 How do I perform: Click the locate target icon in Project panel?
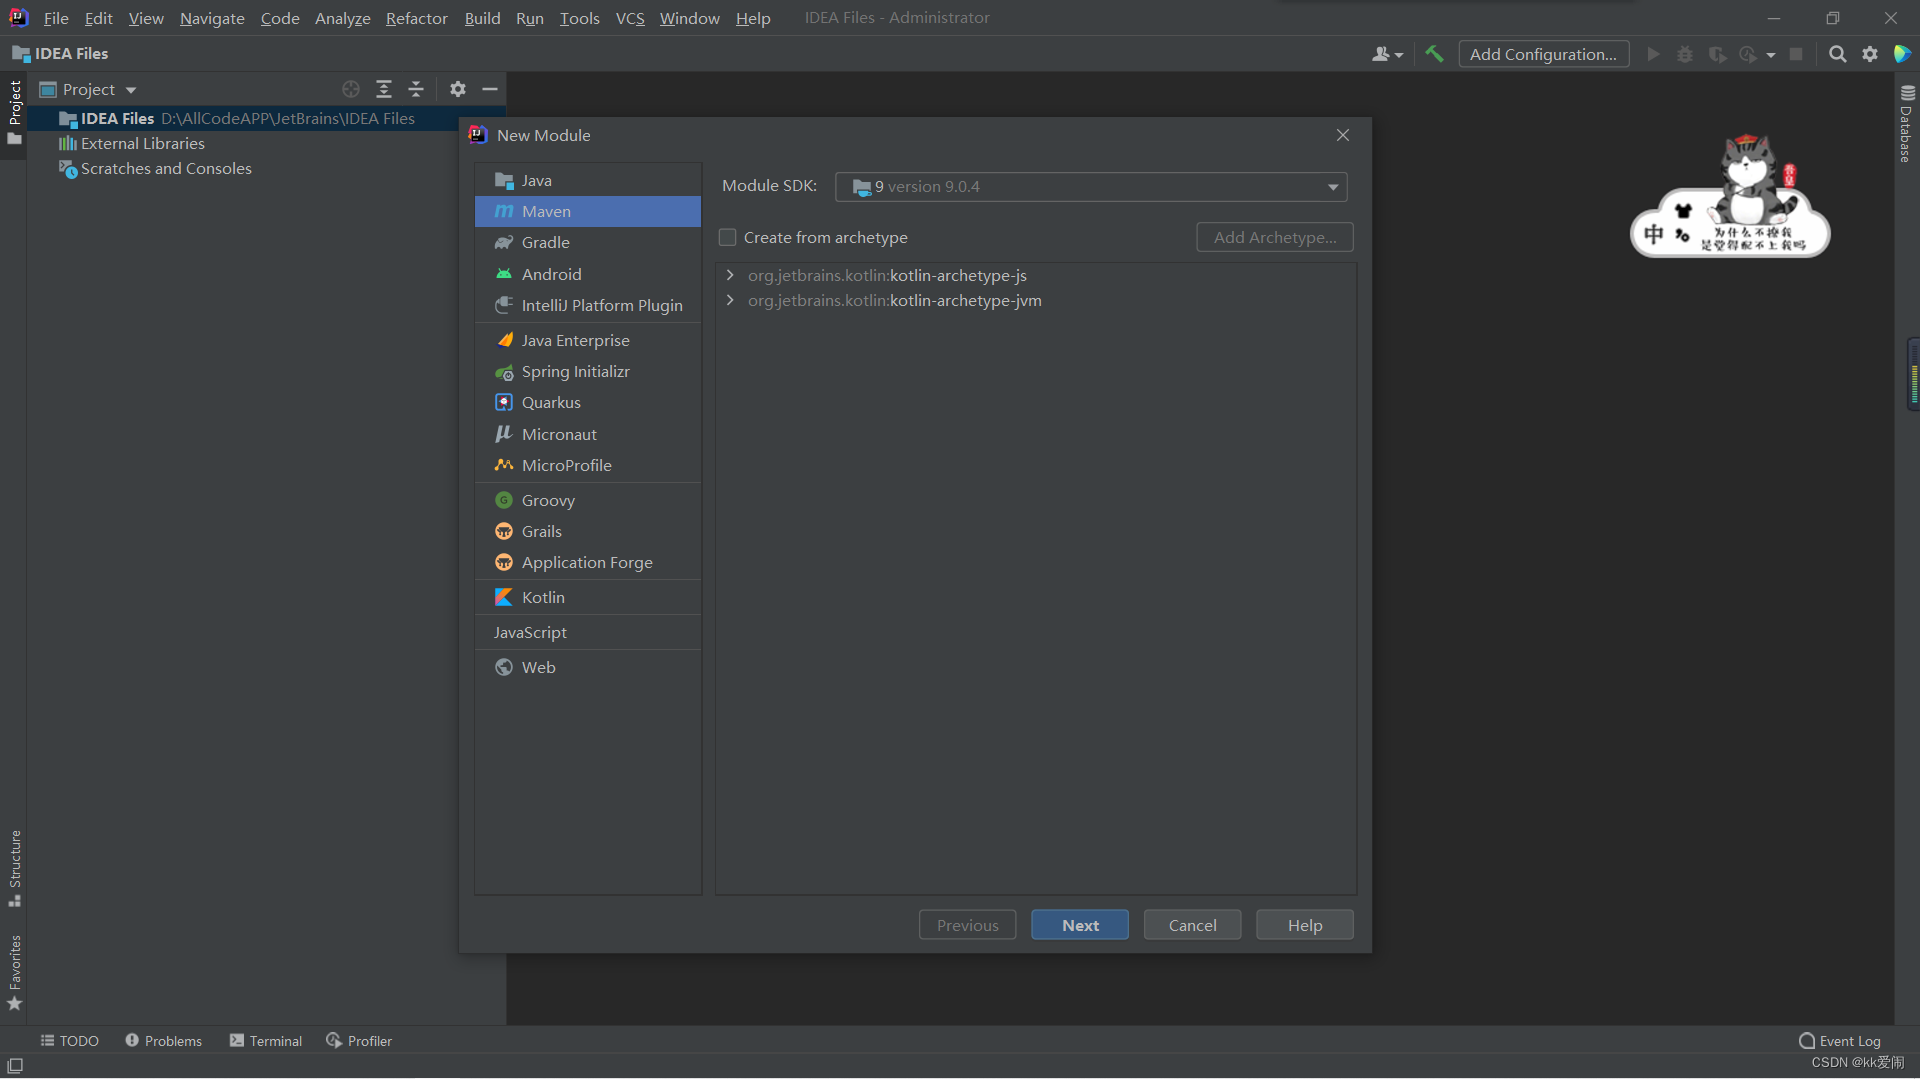[x=351, y=89]
